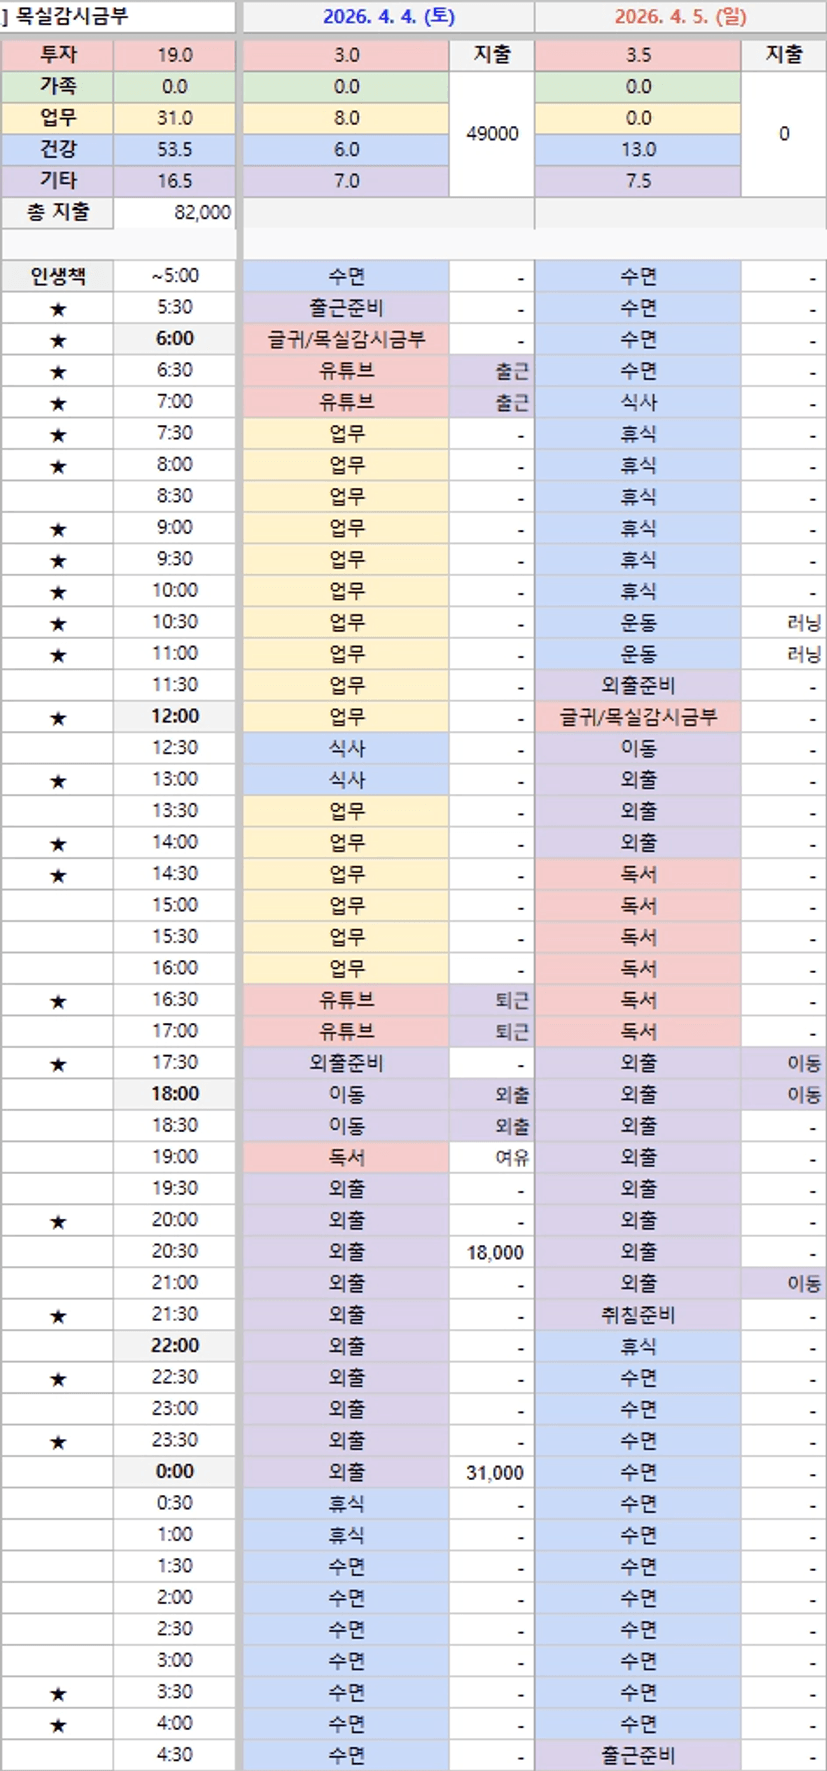
Task: Select the star next to 13:00
Action: 58,781
